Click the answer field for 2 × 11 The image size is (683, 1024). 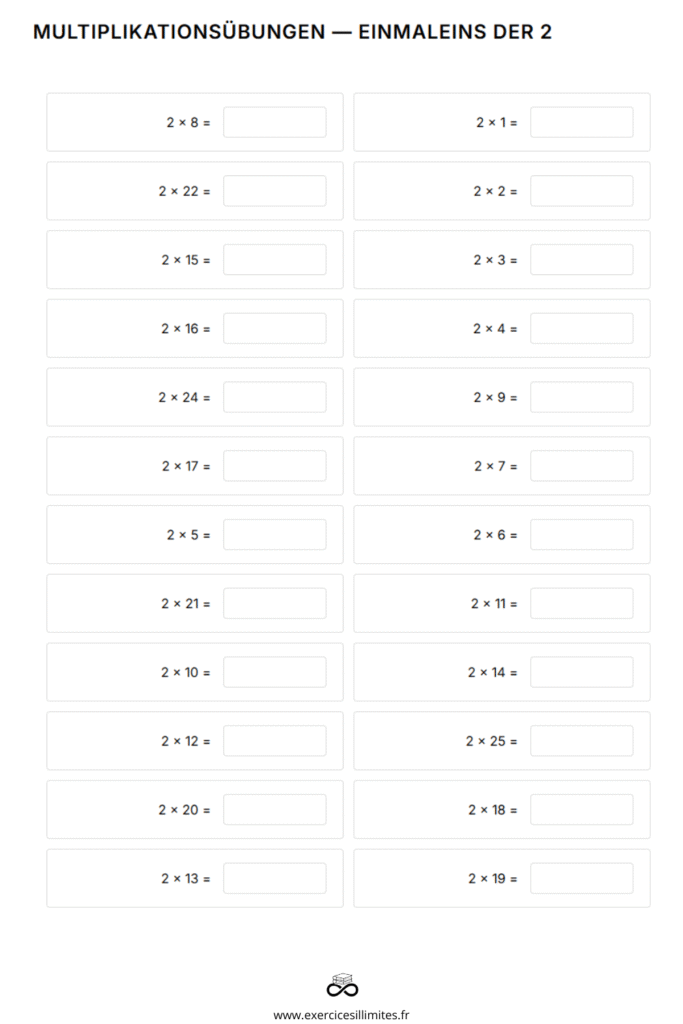click(x=581, y=603)
